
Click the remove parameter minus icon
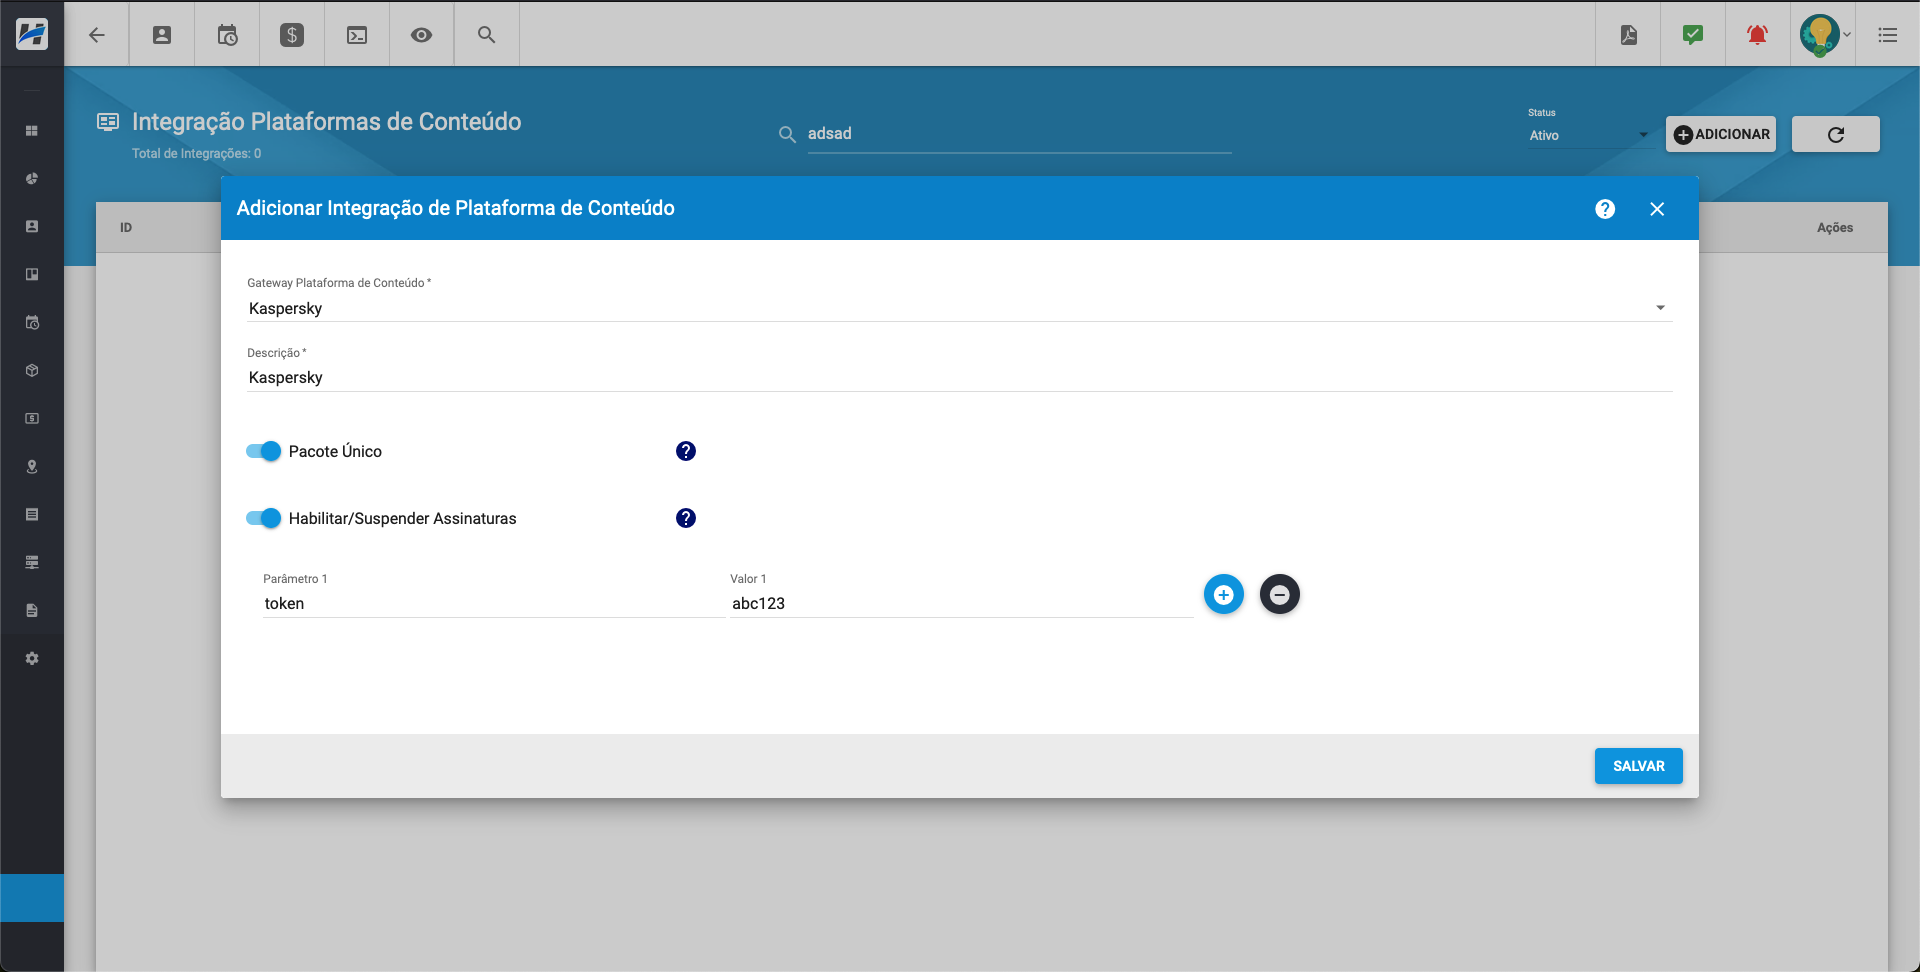(x=1279, y=595)
